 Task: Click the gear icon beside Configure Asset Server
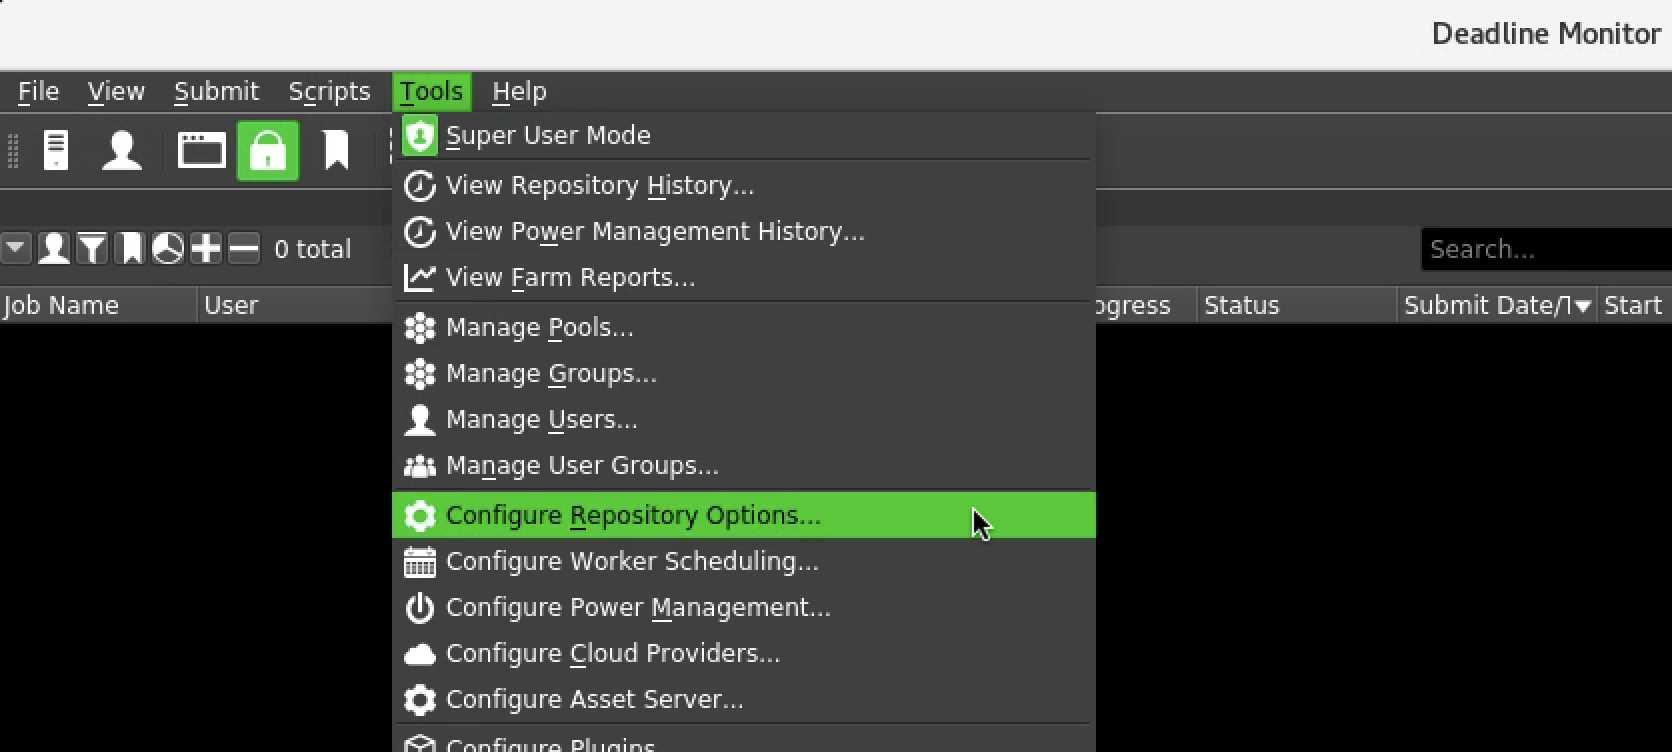coord(420,699)
